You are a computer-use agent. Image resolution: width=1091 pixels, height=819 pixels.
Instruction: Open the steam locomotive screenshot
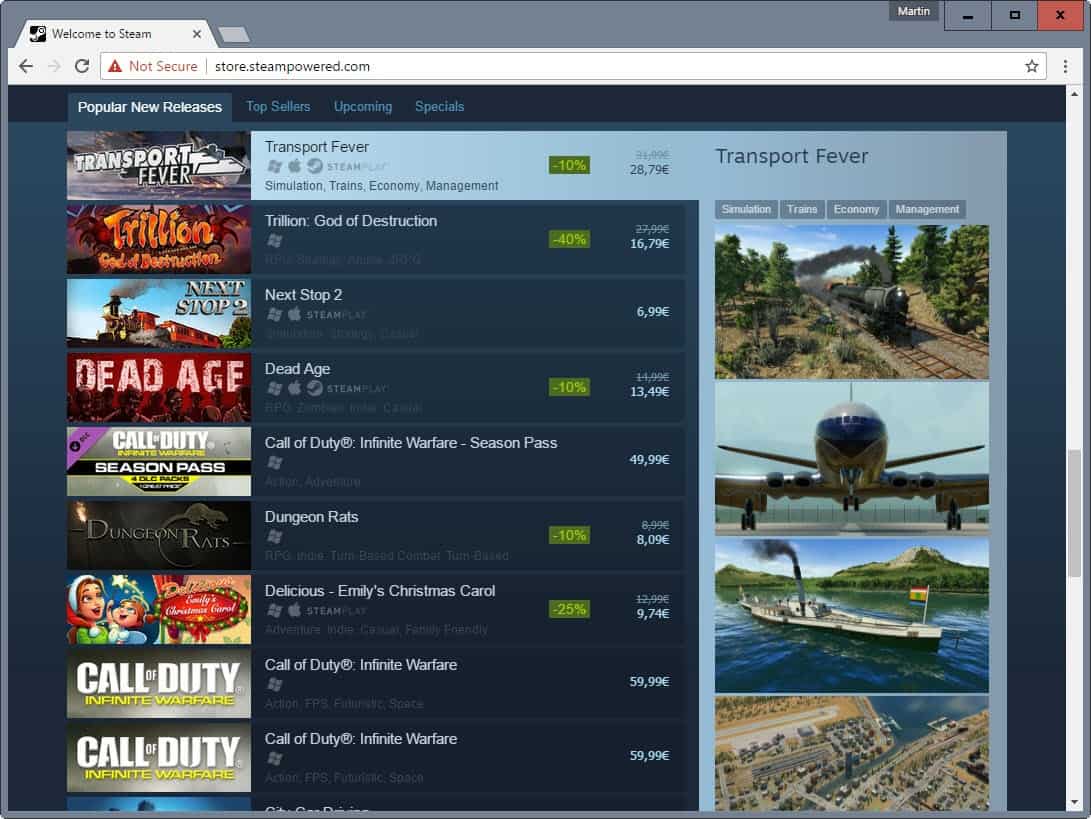coord(852,301)
